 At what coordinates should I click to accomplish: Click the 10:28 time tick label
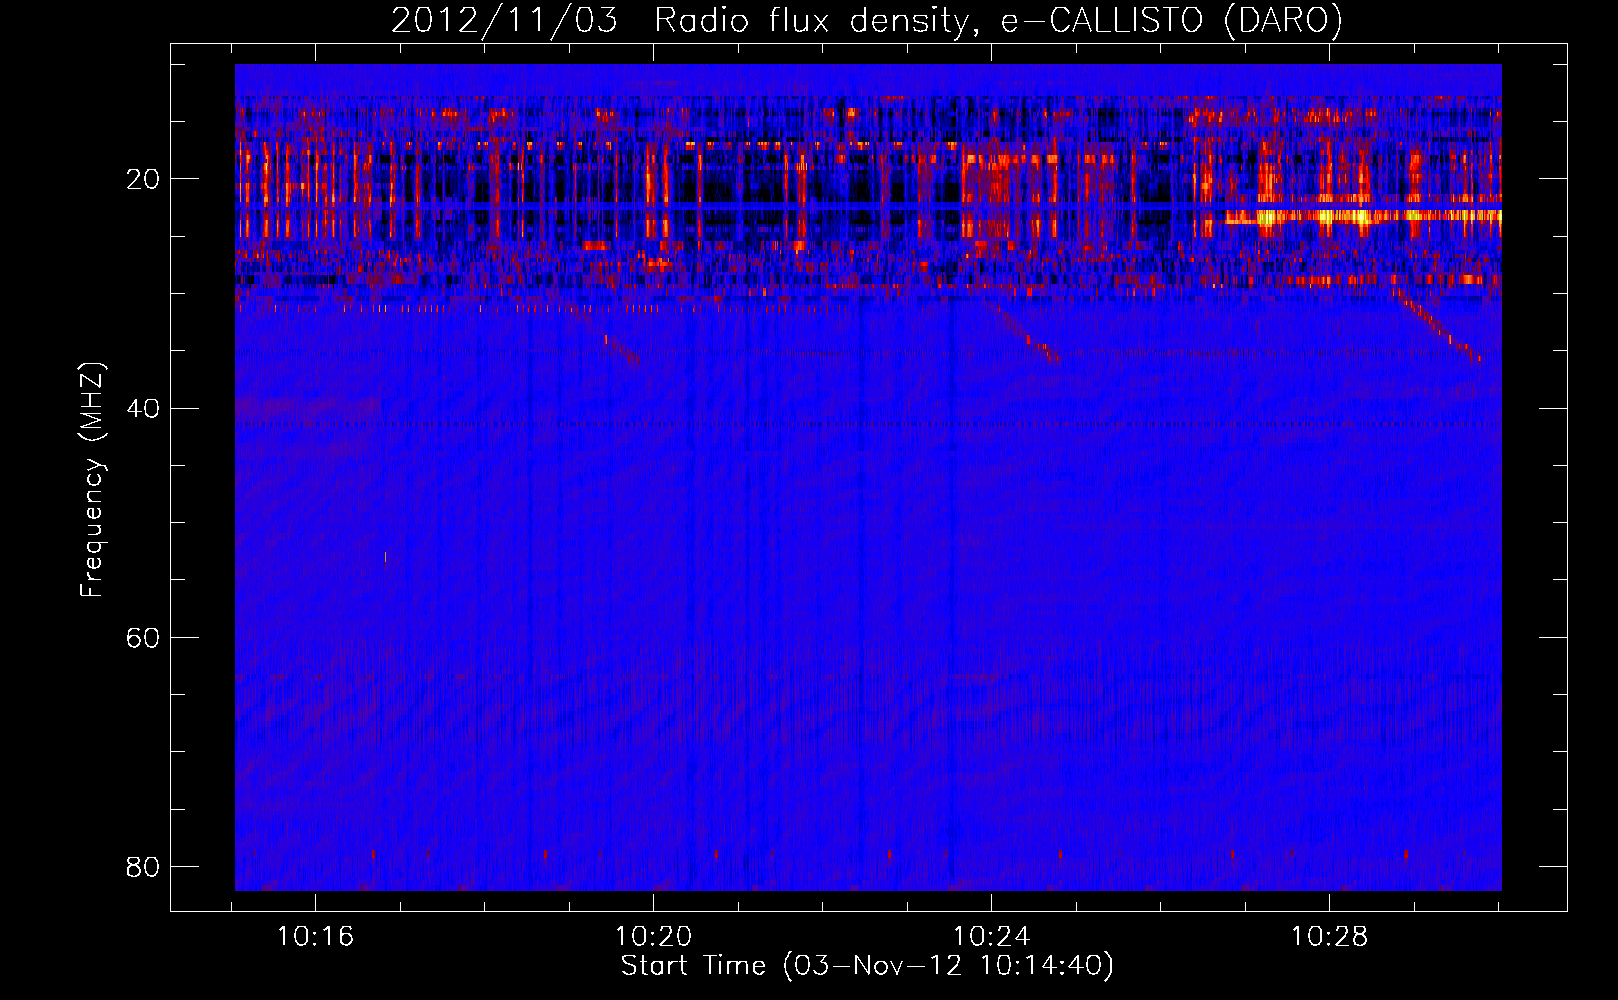pos(1329,937)
